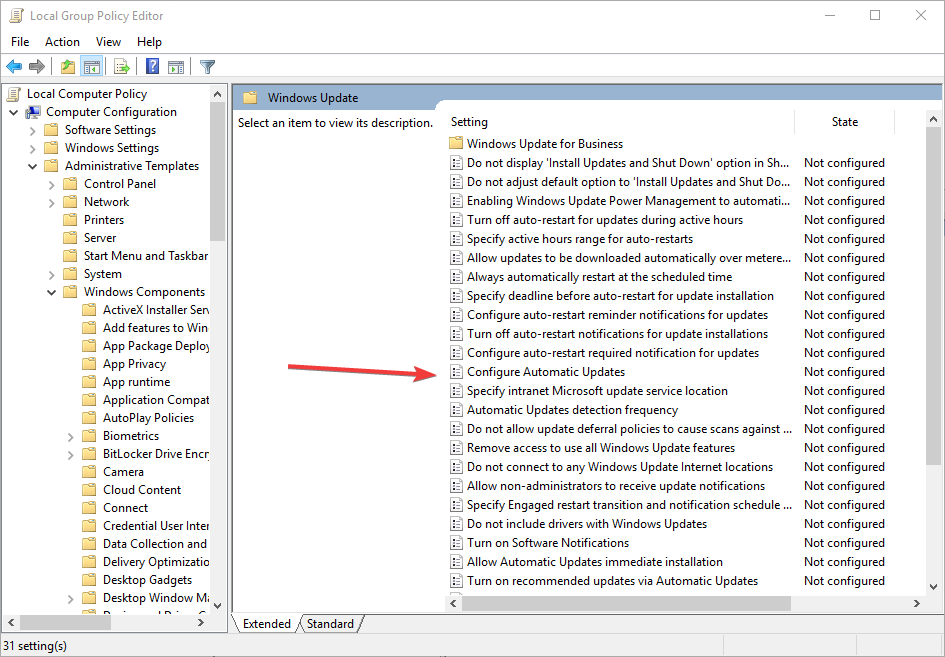Click the Export List toolbar icon

coord(121,66)
